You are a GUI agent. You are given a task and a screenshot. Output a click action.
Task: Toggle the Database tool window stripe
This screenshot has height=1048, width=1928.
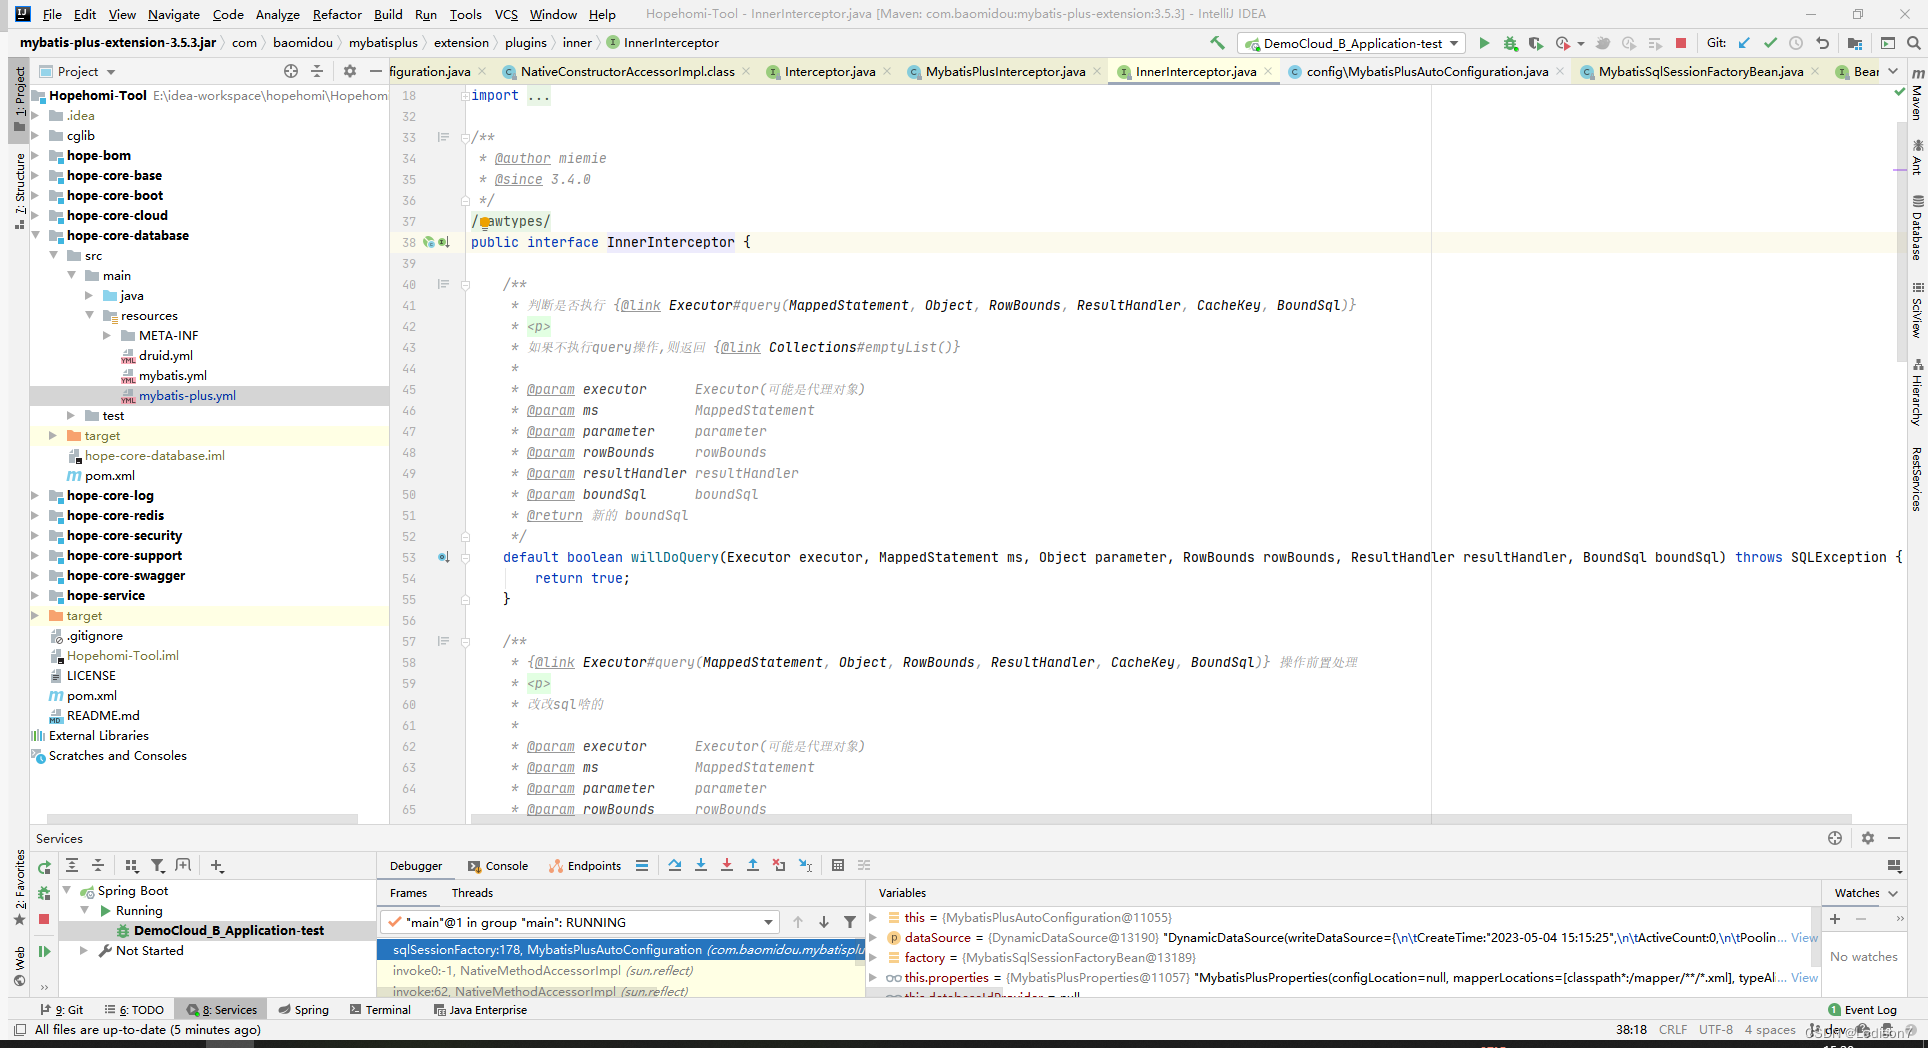(1917, 228)
